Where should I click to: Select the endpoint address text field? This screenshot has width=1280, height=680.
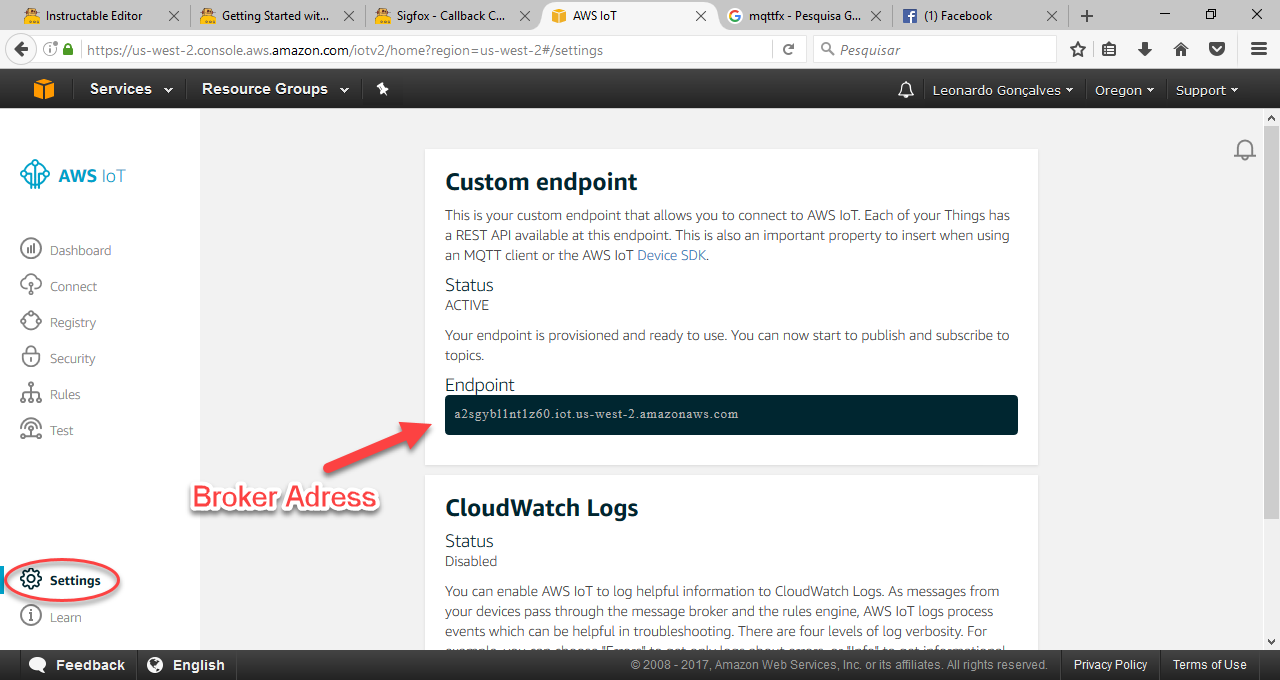pyautogui.click(x=731, y=414)
